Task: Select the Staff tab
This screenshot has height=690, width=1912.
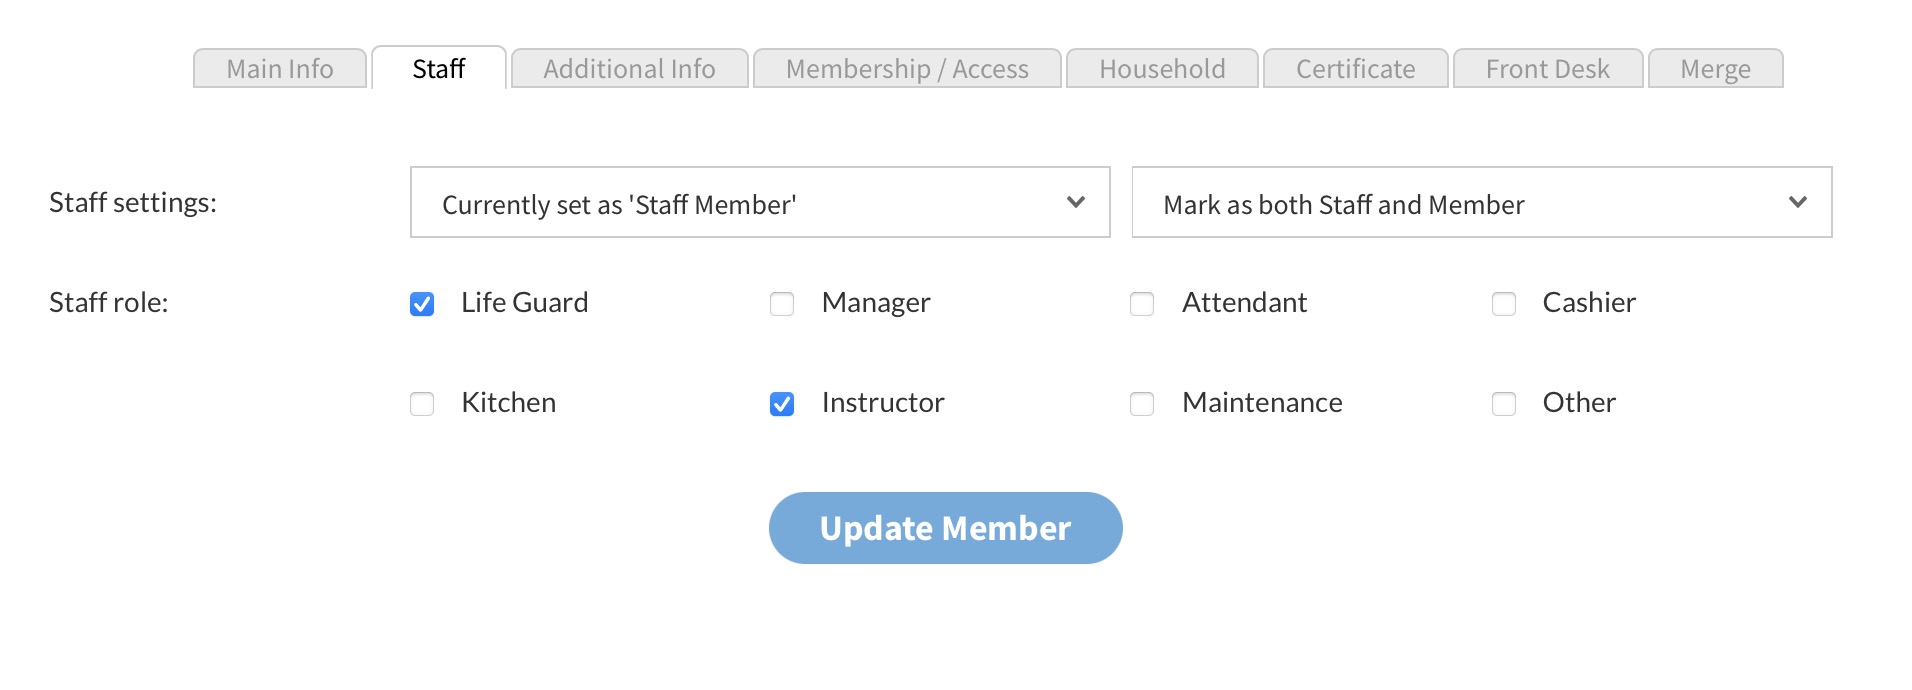Action: [439, 69]
